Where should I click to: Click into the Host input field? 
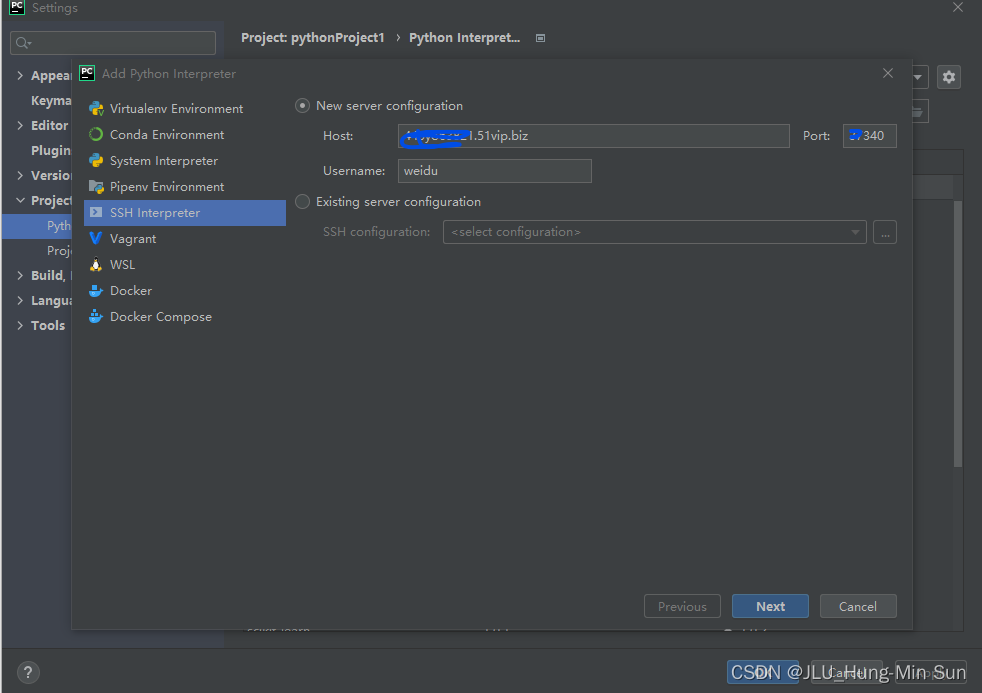pyautogui.click(x=594, y=136)
